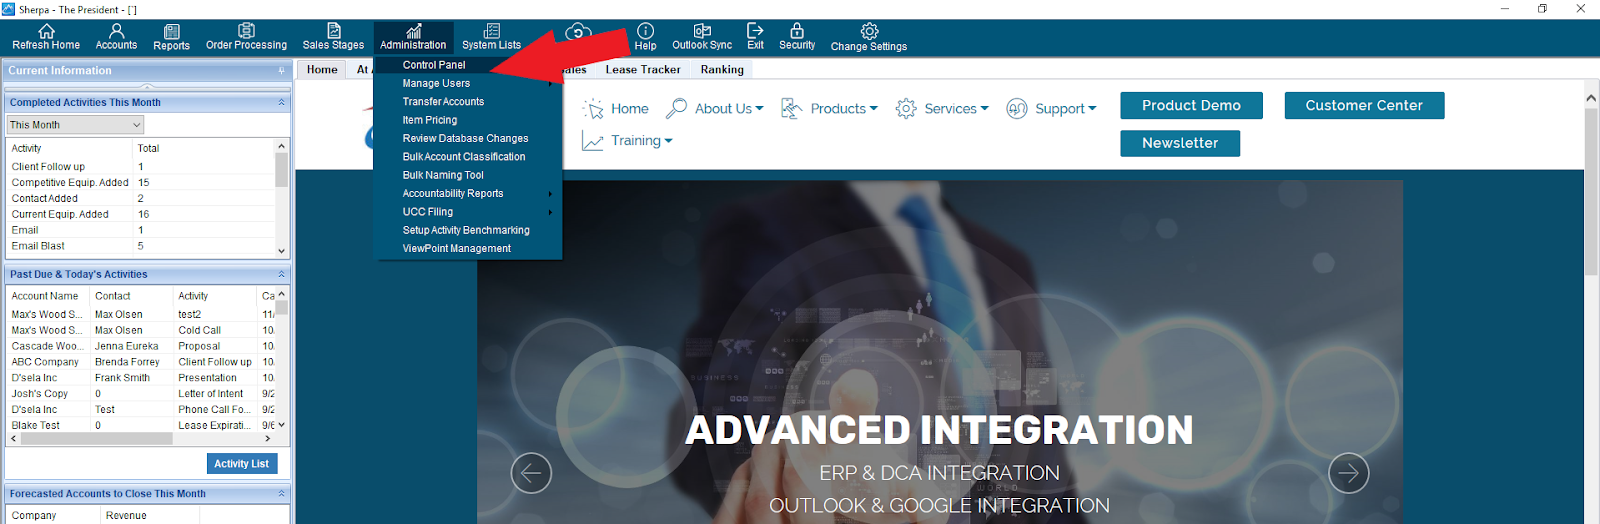Collapse Past Due & Today's Activities section
This screenshot has height=524, width=1600.
(x=281, y=274)
